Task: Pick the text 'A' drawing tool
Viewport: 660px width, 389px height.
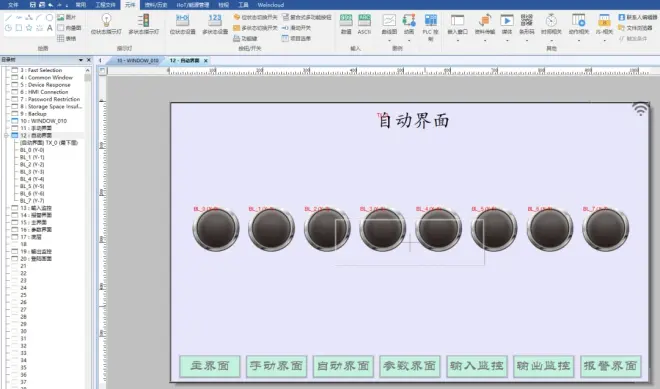Action: pos(49,28)
